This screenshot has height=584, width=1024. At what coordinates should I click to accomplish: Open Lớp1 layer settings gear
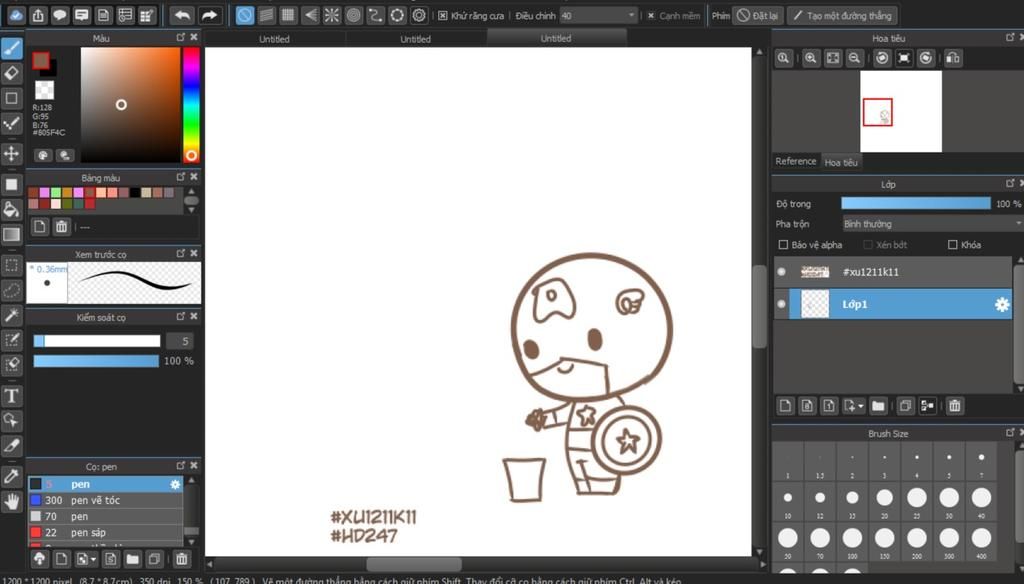click(1001, 304)
